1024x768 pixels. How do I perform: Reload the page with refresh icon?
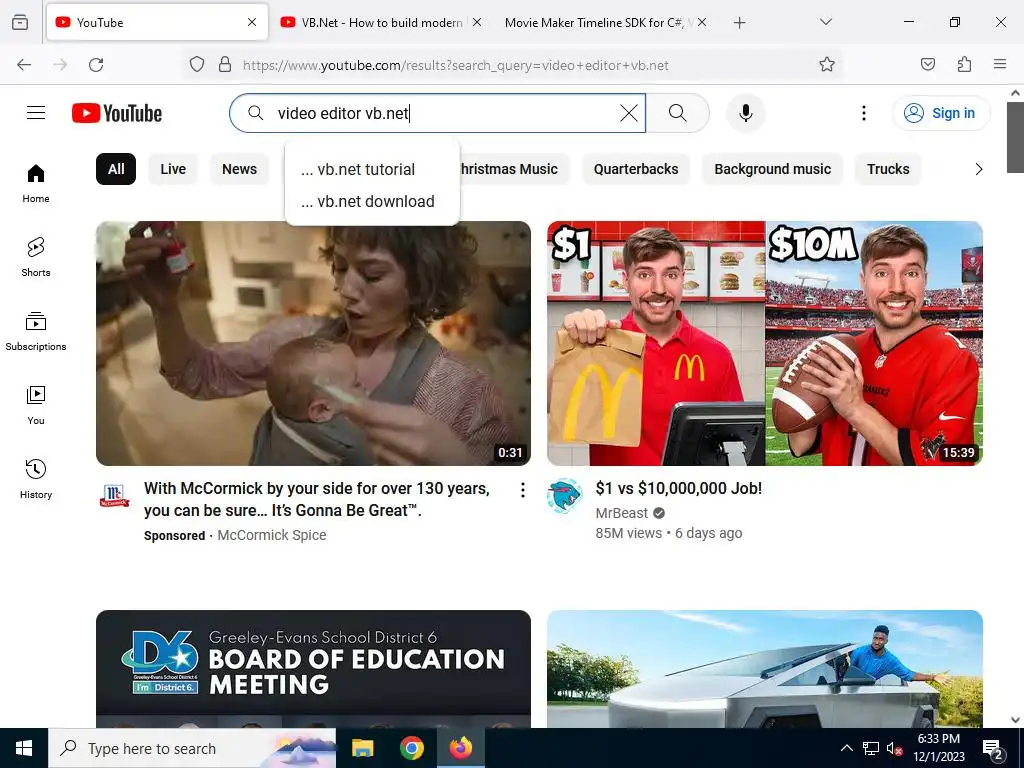(96, 65)
